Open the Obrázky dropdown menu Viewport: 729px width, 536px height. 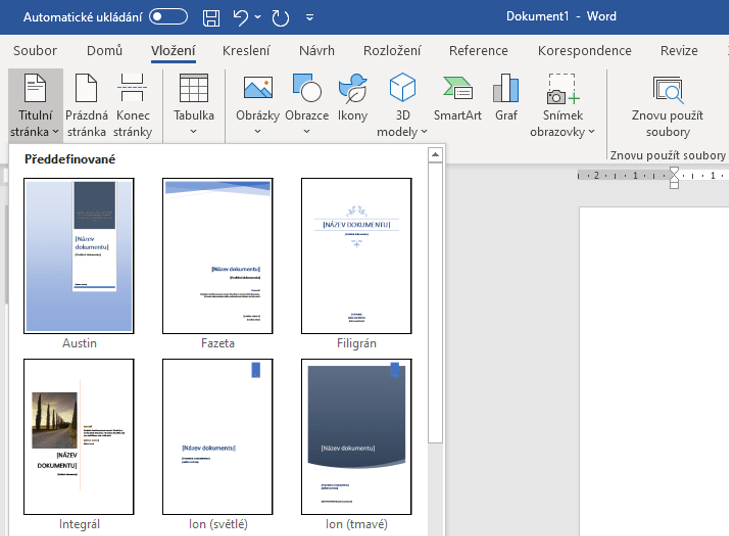pyautogui.click(x=257, y=131)
